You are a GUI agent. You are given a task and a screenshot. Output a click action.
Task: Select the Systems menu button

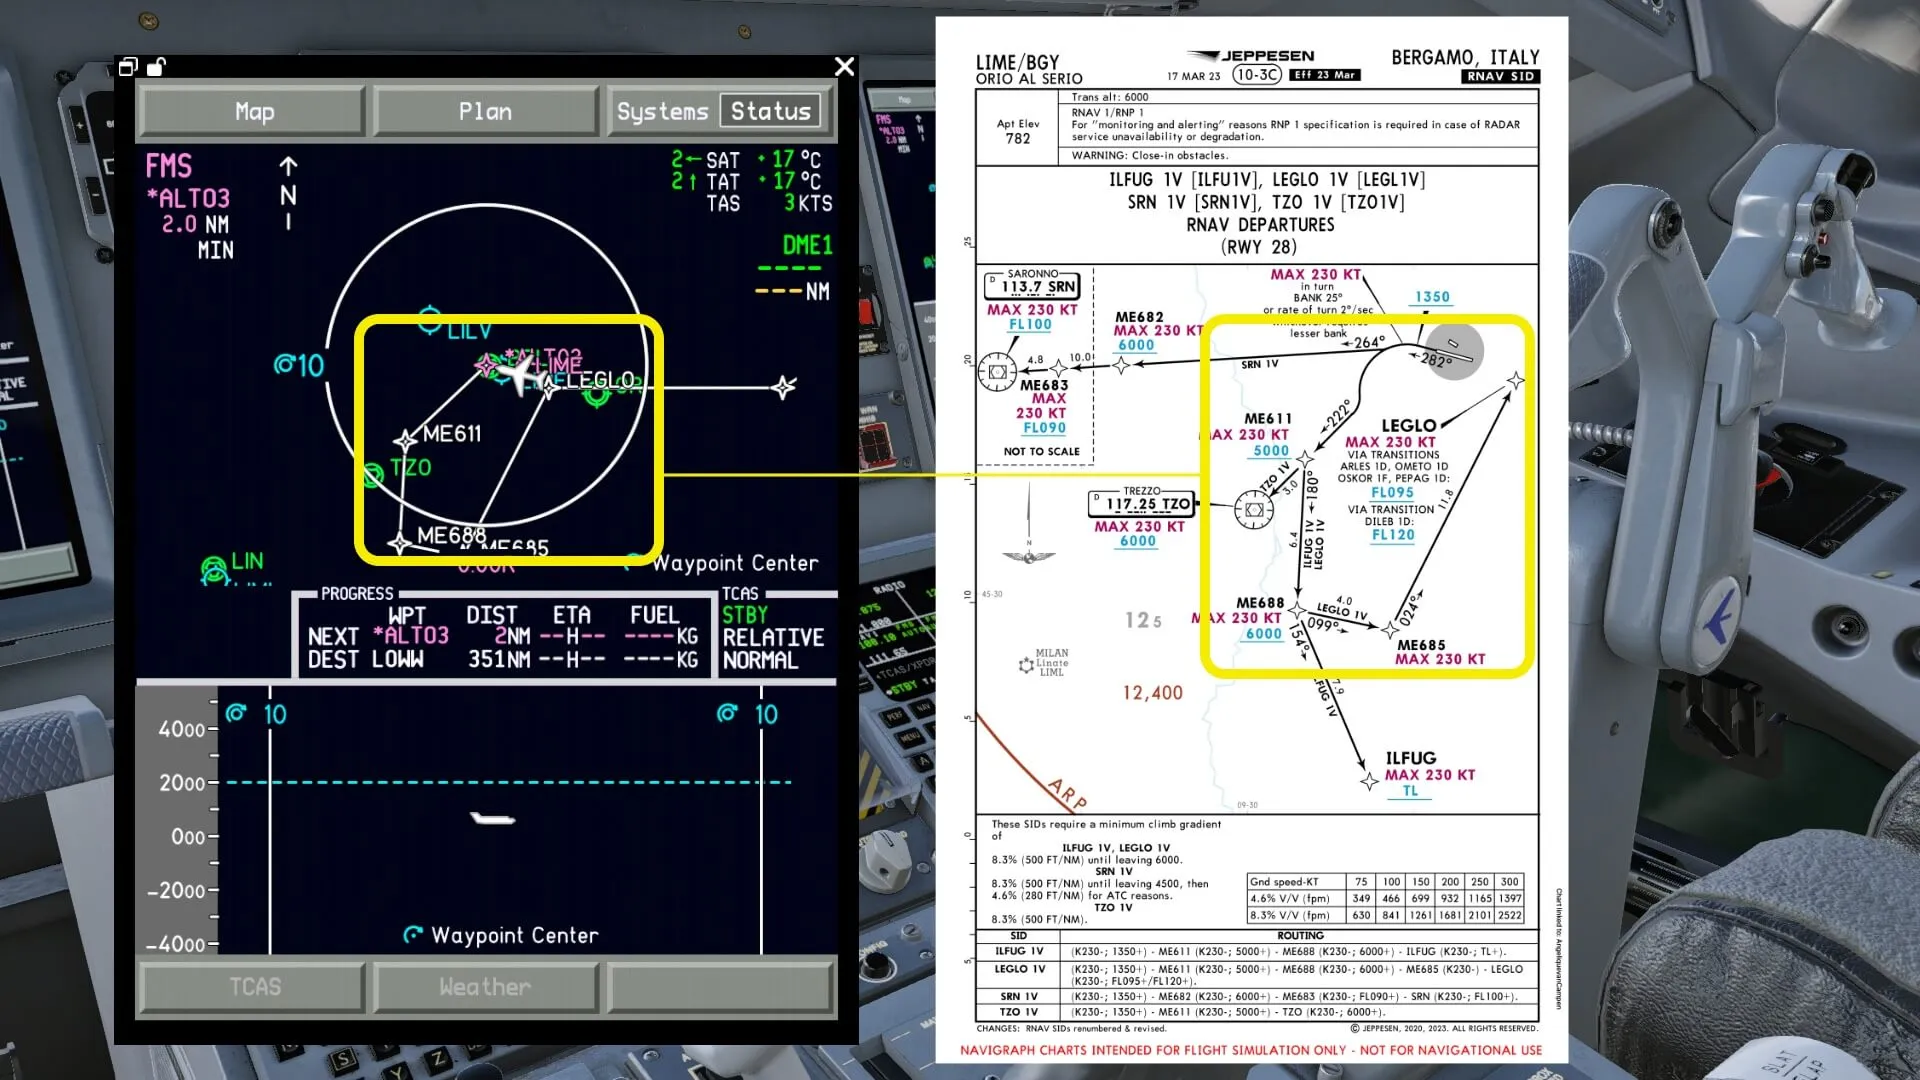pos(662,111)
